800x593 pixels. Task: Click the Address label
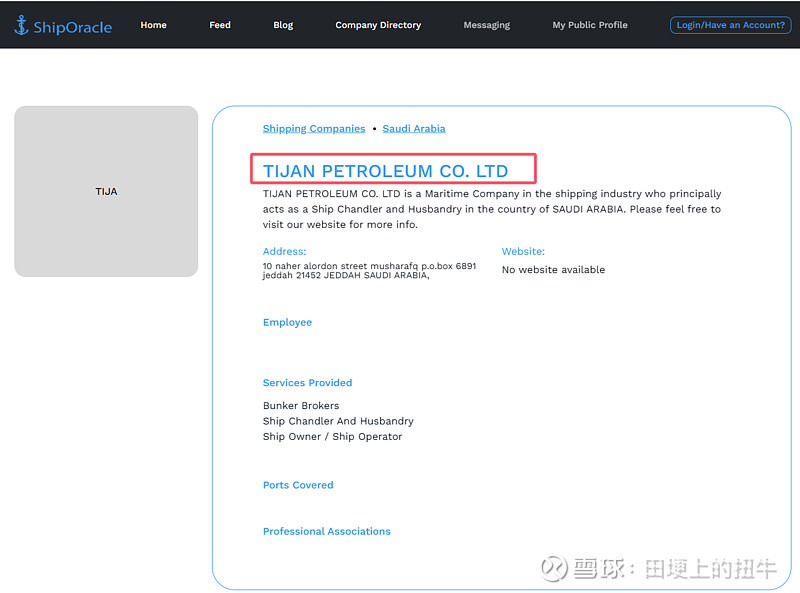coord(285,252)
